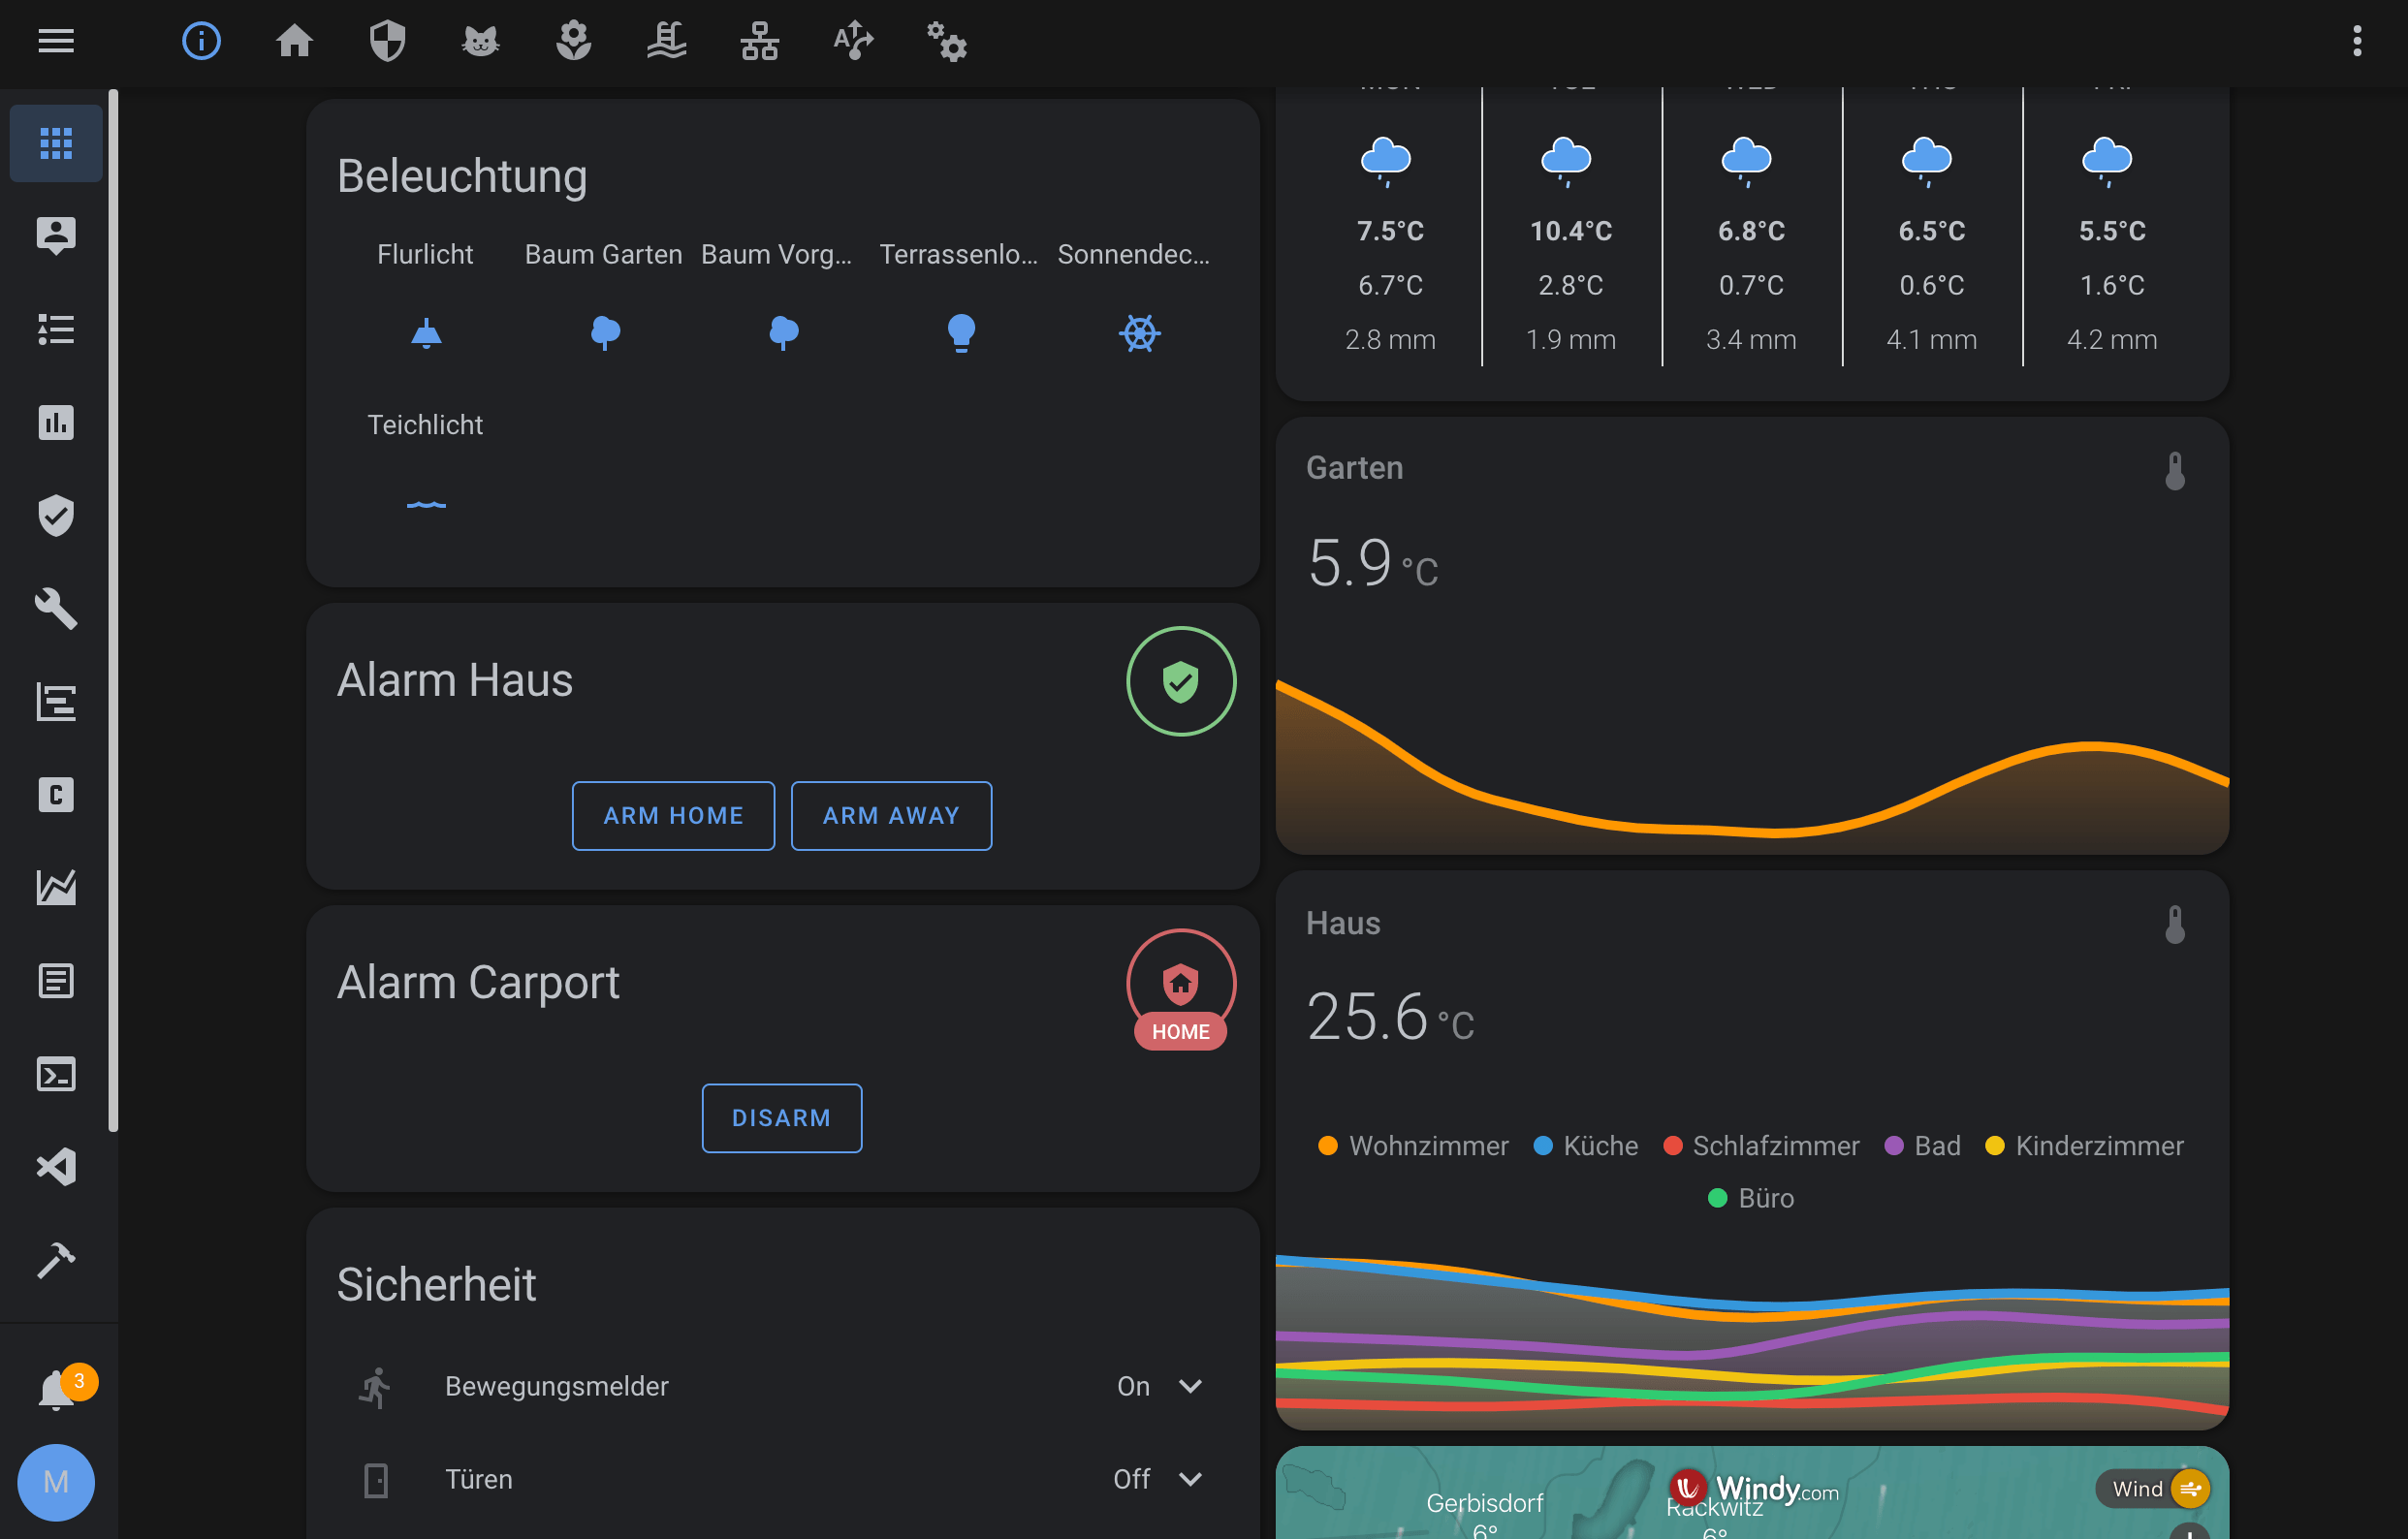The width and height of the screenshot is (2408, 1539).
Task: Open Visual Studio Code sidebar item
Action: pos(56,1167)
